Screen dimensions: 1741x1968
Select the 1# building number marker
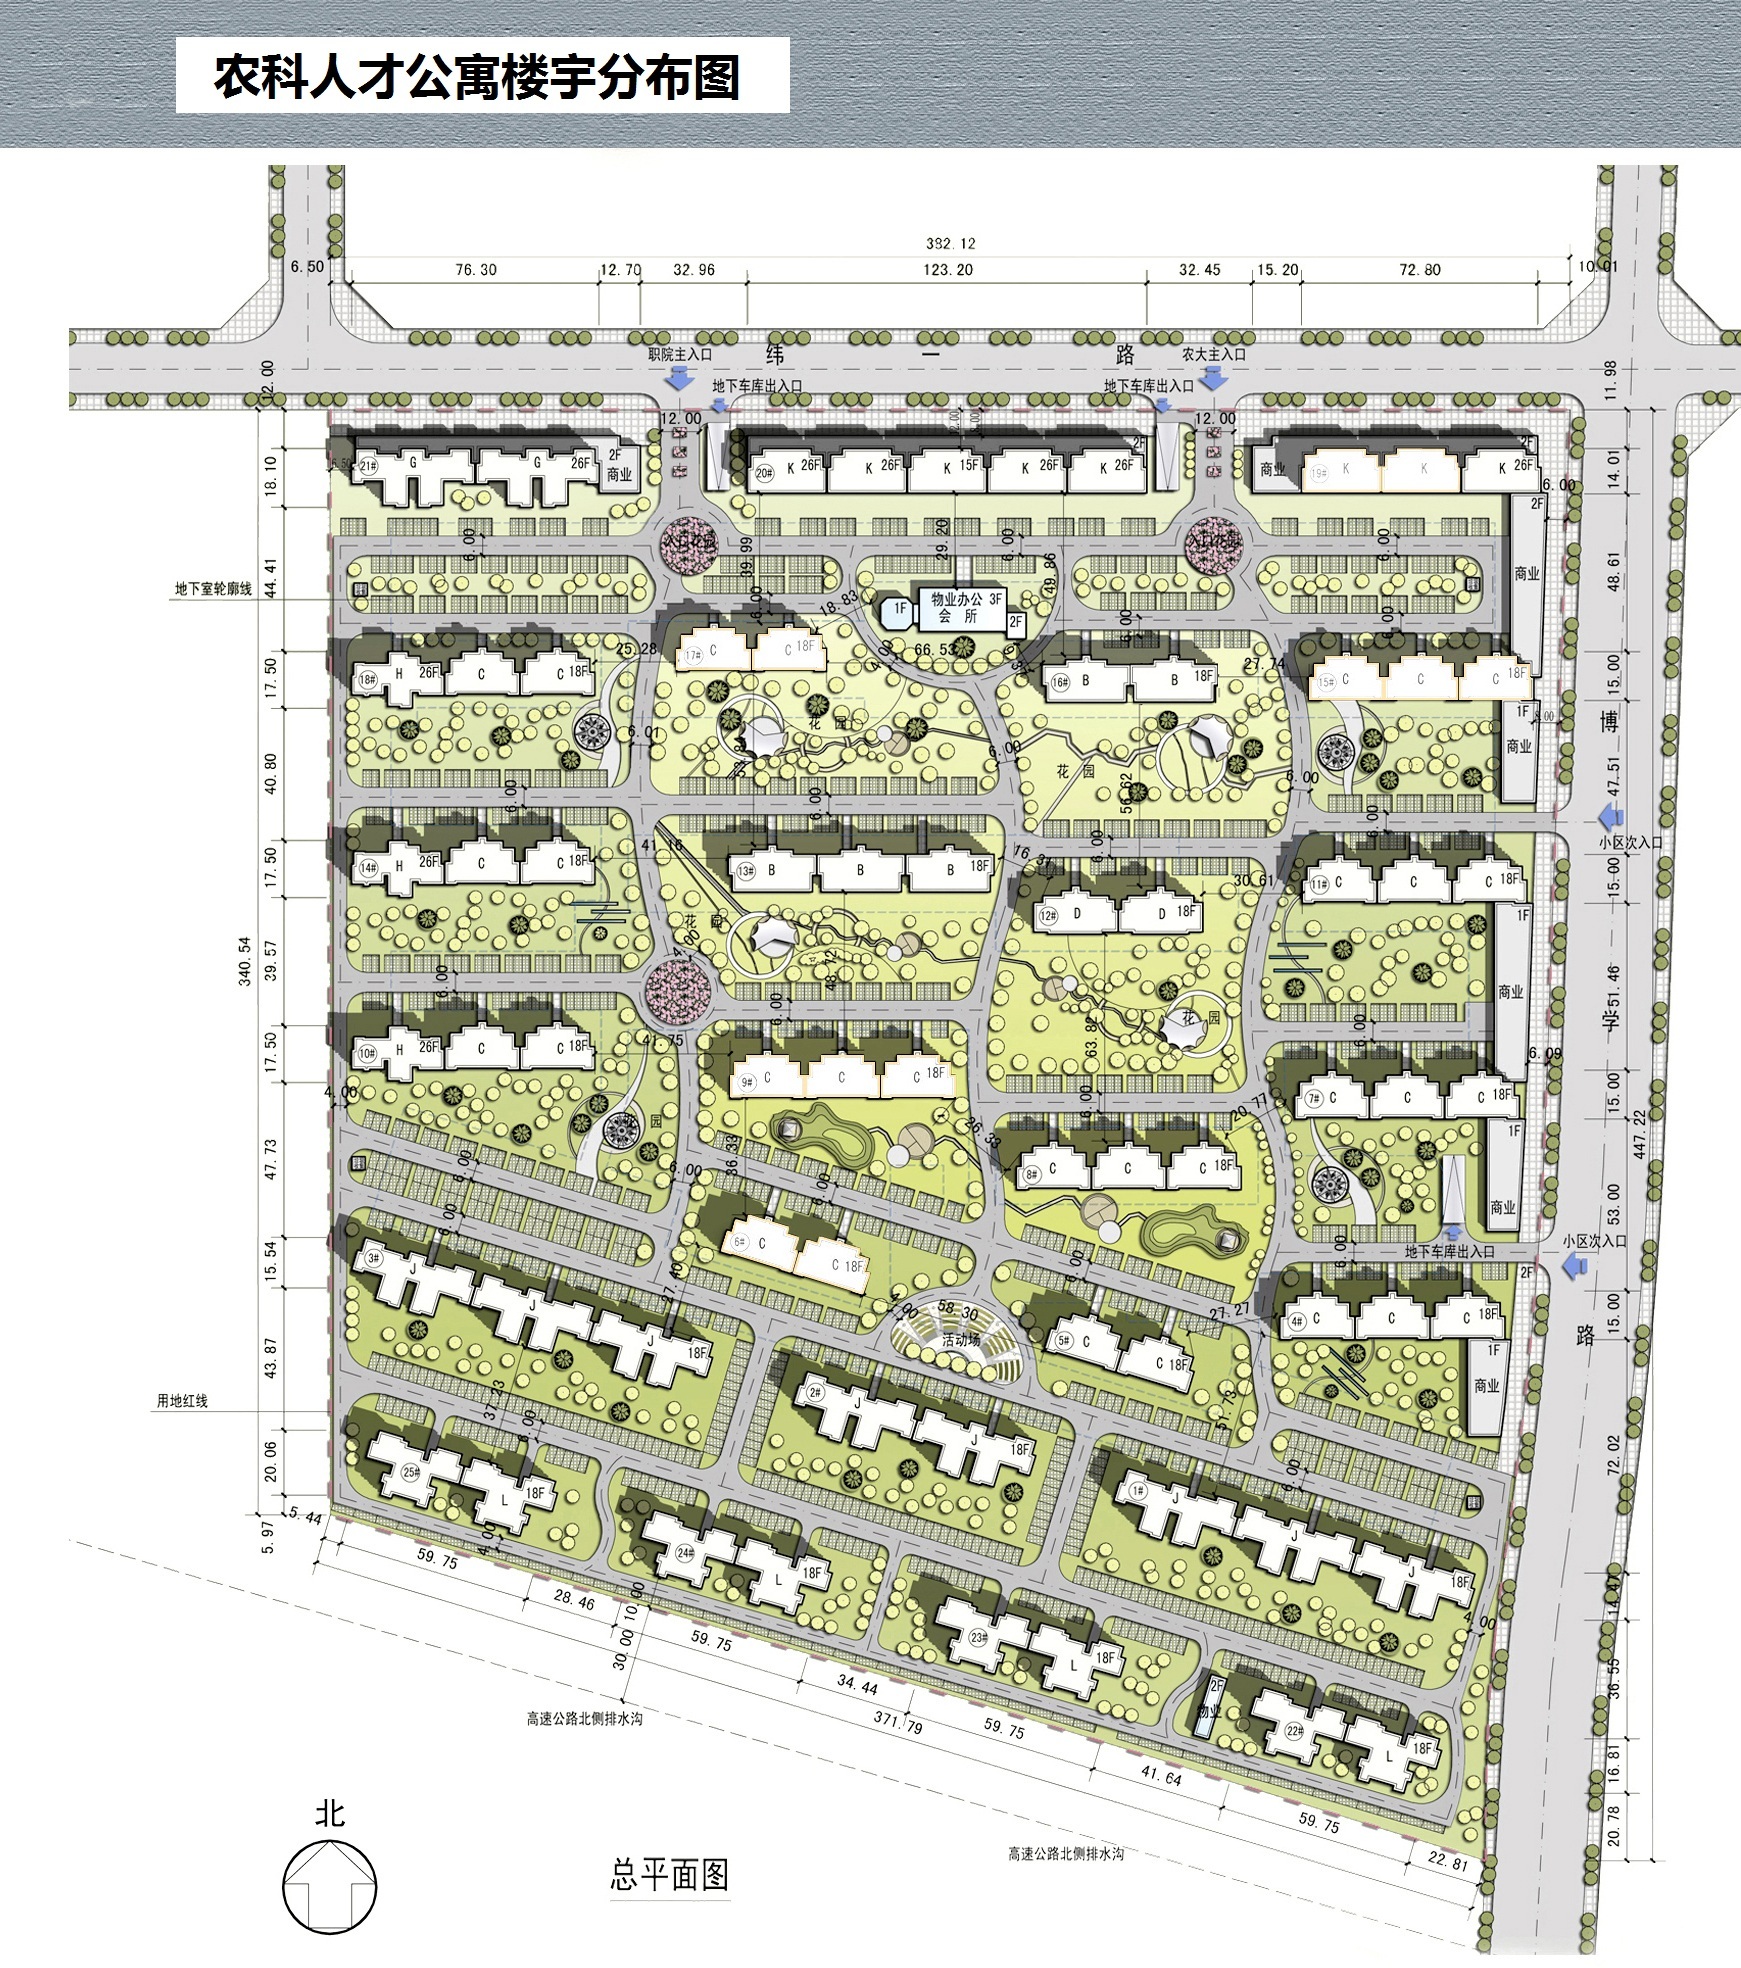[x=1137, y=1491]
